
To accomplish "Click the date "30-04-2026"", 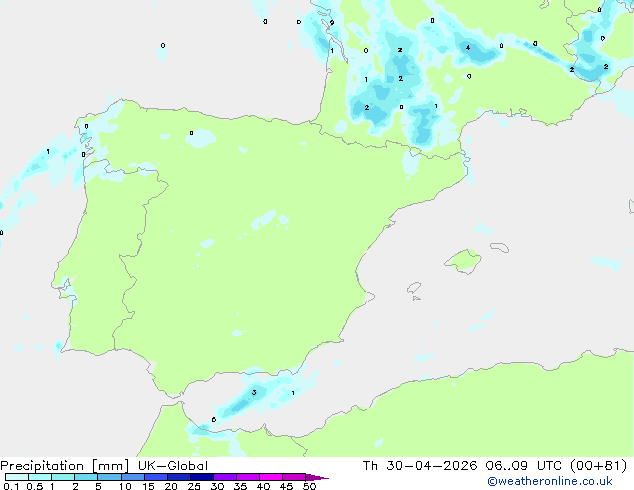I will point(431,466).
